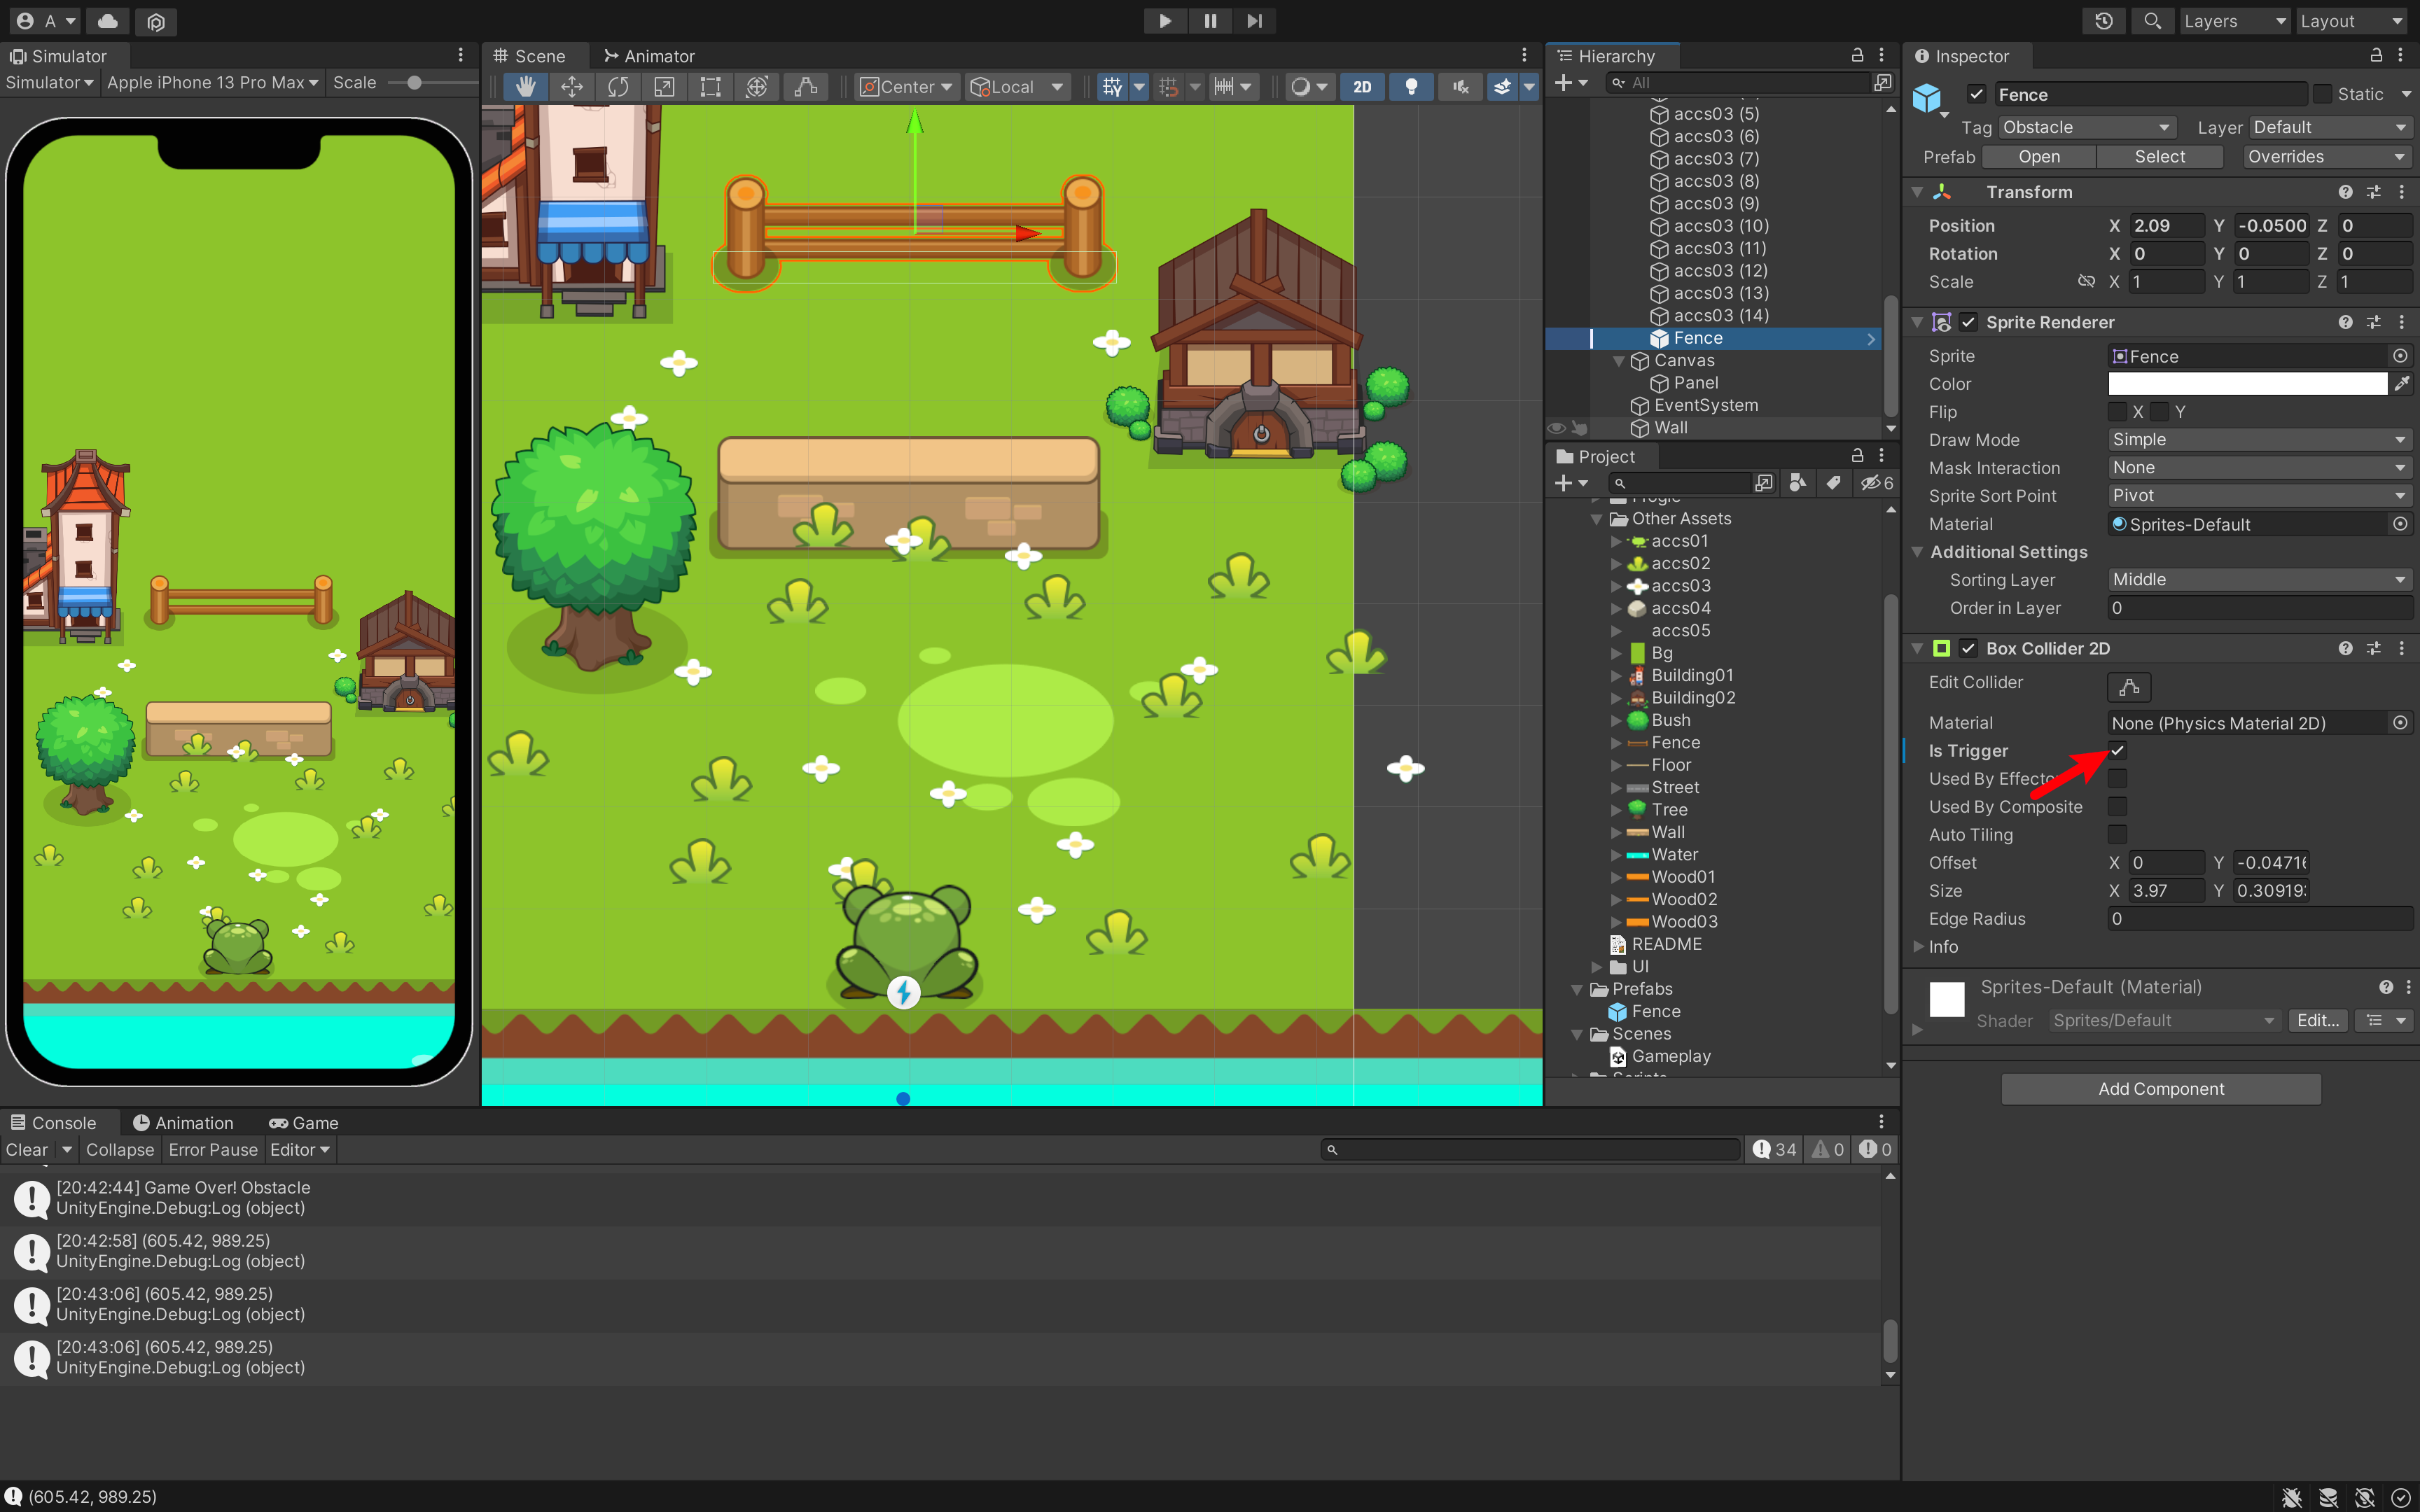
Task: Enable Auto Tiling checkbox
Action: [2117, 835]
